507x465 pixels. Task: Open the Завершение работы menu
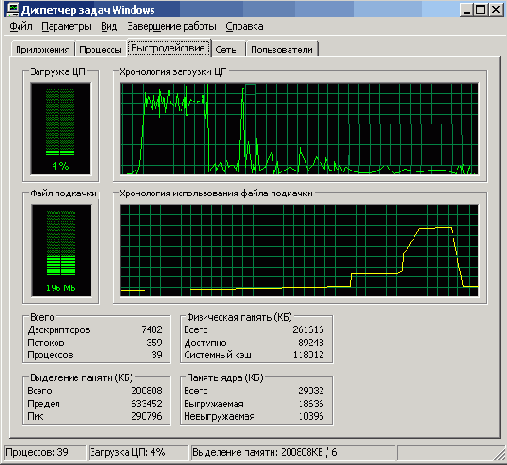point(172,26)
